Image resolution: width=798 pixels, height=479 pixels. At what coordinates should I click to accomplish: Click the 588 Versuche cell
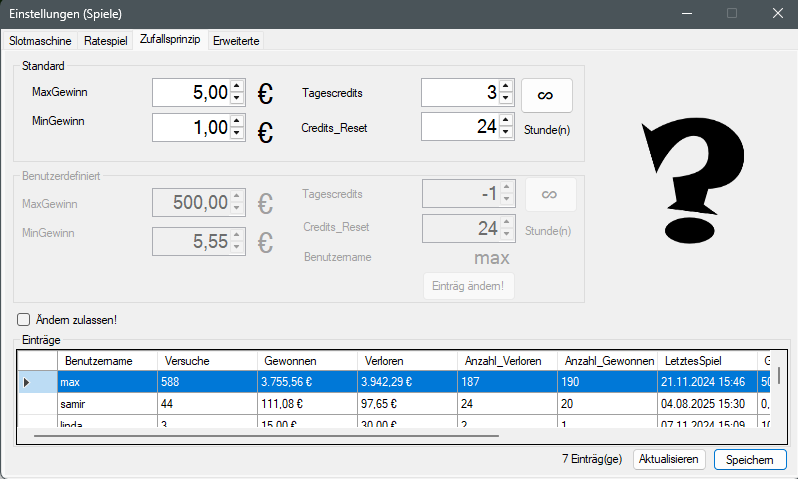pyautogui.click(x=207, y=382)
